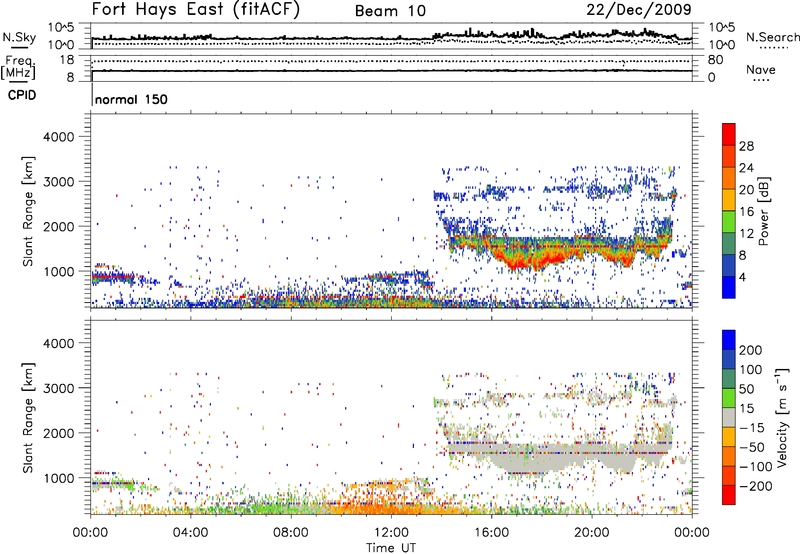Click the "20:00" time tick label
The height and width of the screenshot is (554, 800).
(x=591, y=533)
